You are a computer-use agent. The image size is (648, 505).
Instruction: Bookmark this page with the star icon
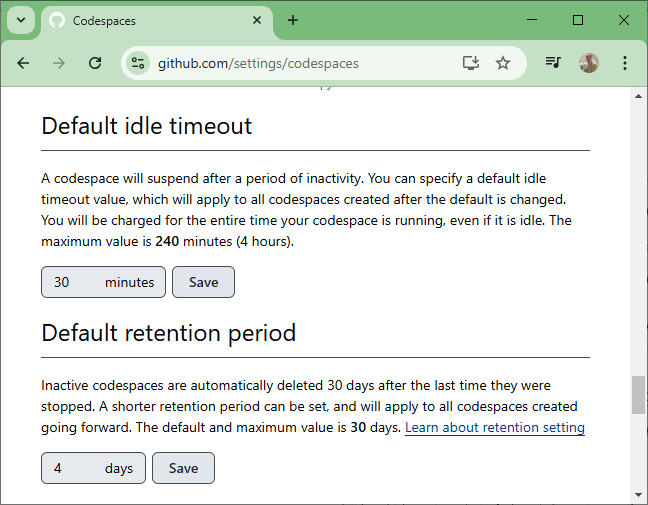click(503, 63)
